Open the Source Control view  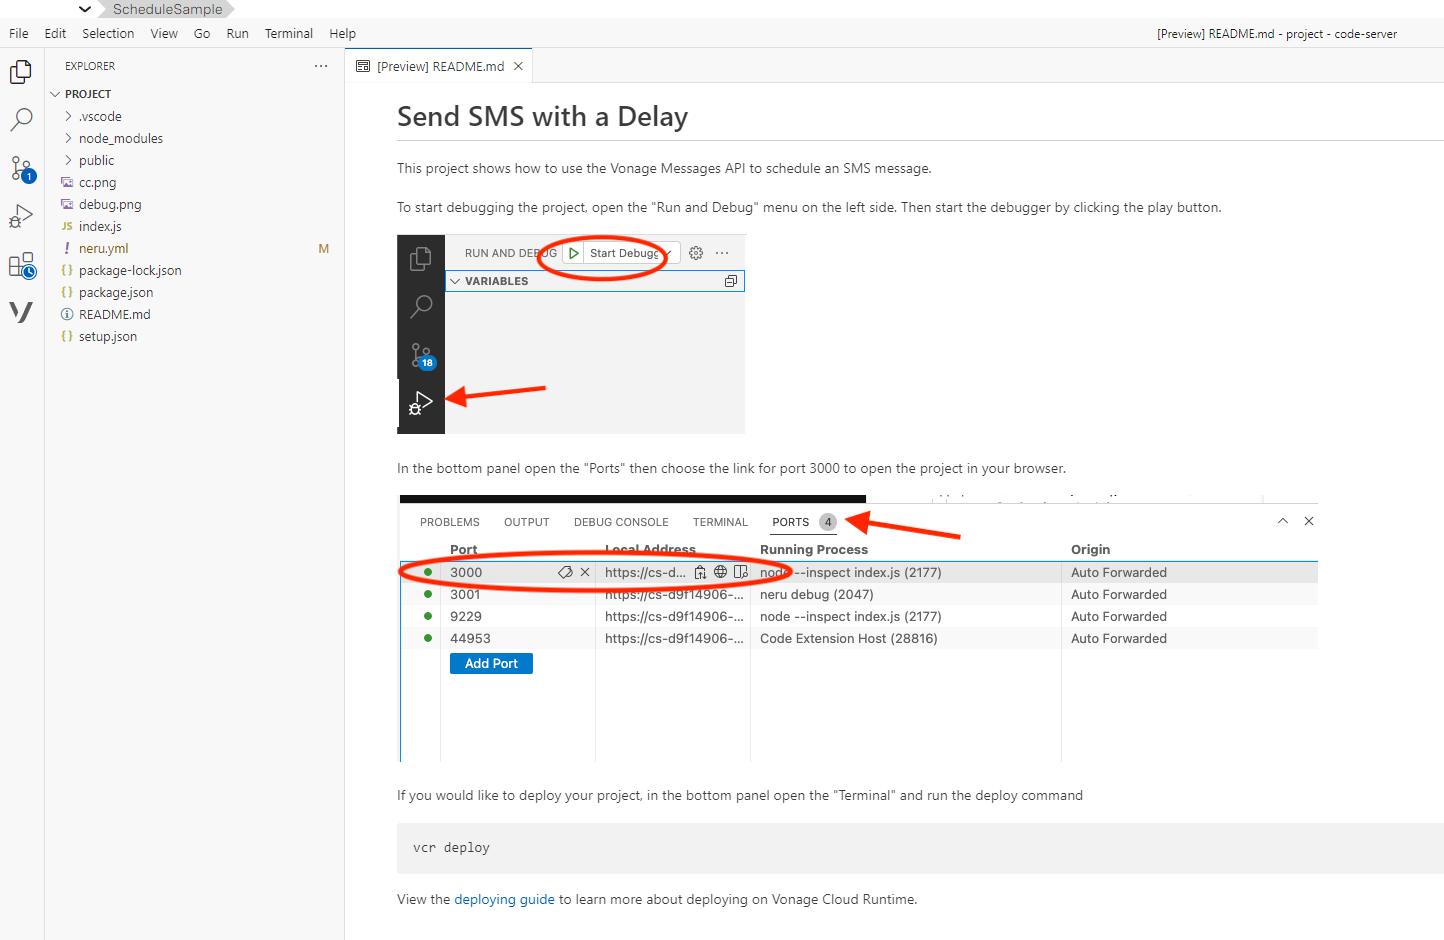click(21, 168)
